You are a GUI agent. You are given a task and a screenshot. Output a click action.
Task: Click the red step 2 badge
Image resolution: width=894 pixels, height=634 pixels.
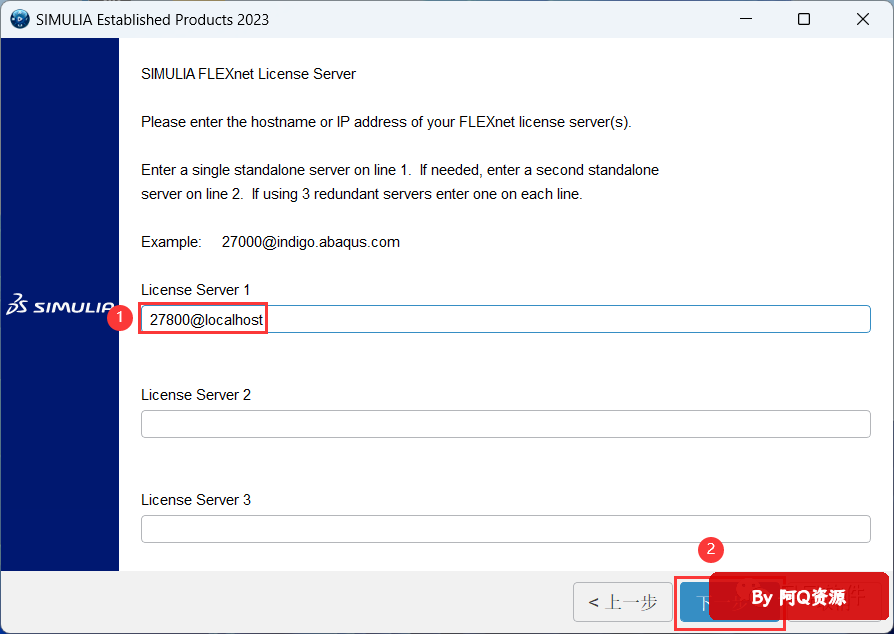(710, 549)
